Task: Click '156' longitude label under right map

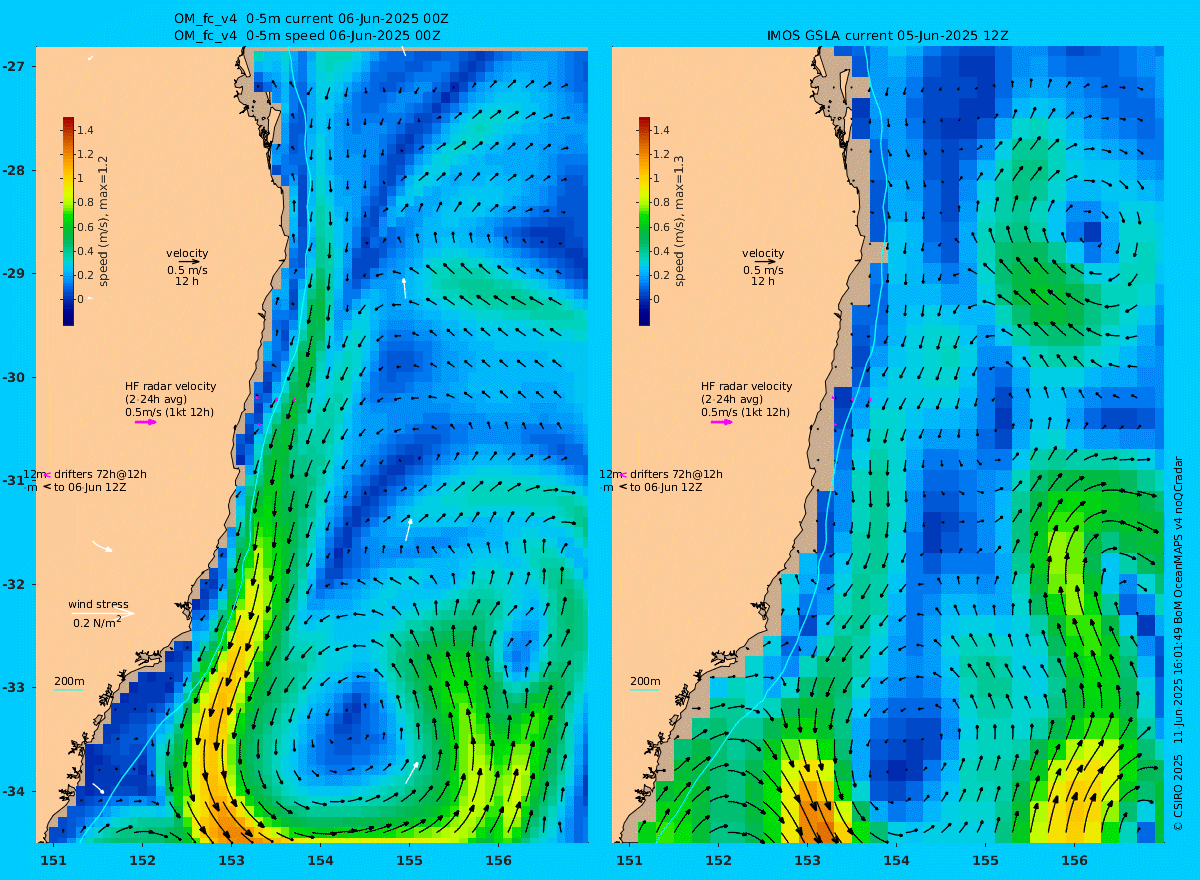Action: pos(1074,859)
